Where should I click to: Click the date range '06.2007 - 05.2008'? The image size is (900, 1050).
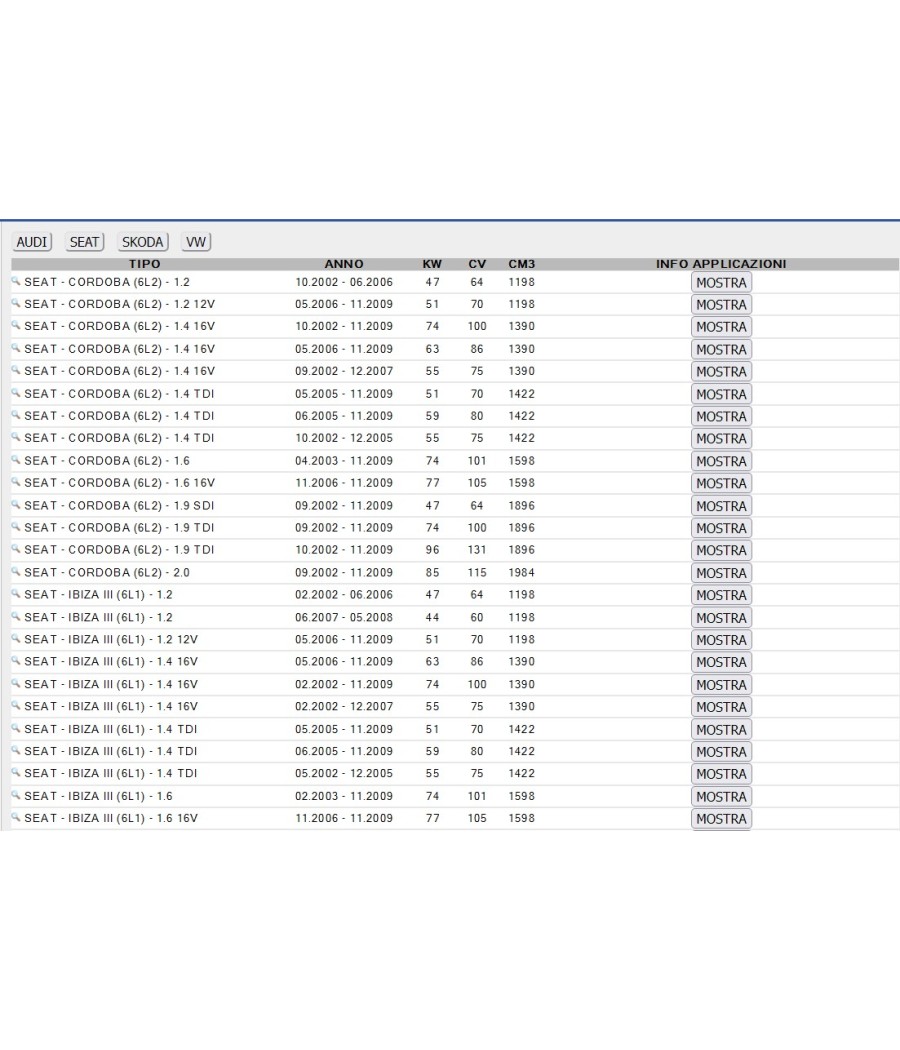(x=344, y=617)
